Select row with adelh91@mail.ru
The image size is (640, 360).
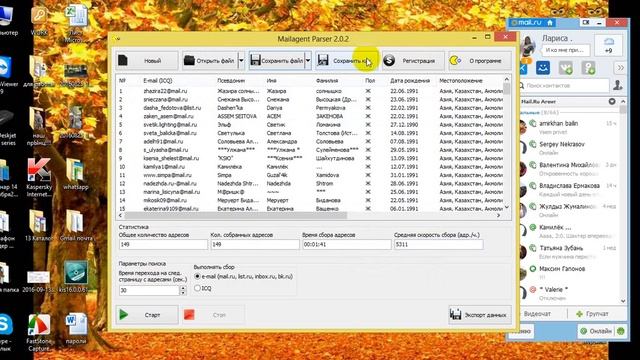click(x=310, y=141)
